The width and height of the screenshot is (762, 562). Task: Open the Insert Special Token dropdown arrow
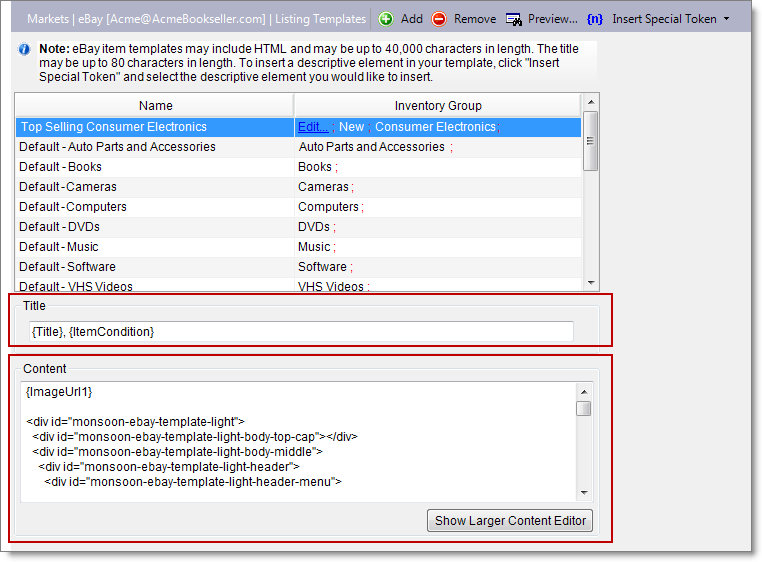pyautogui.click(x=726, y=19)
